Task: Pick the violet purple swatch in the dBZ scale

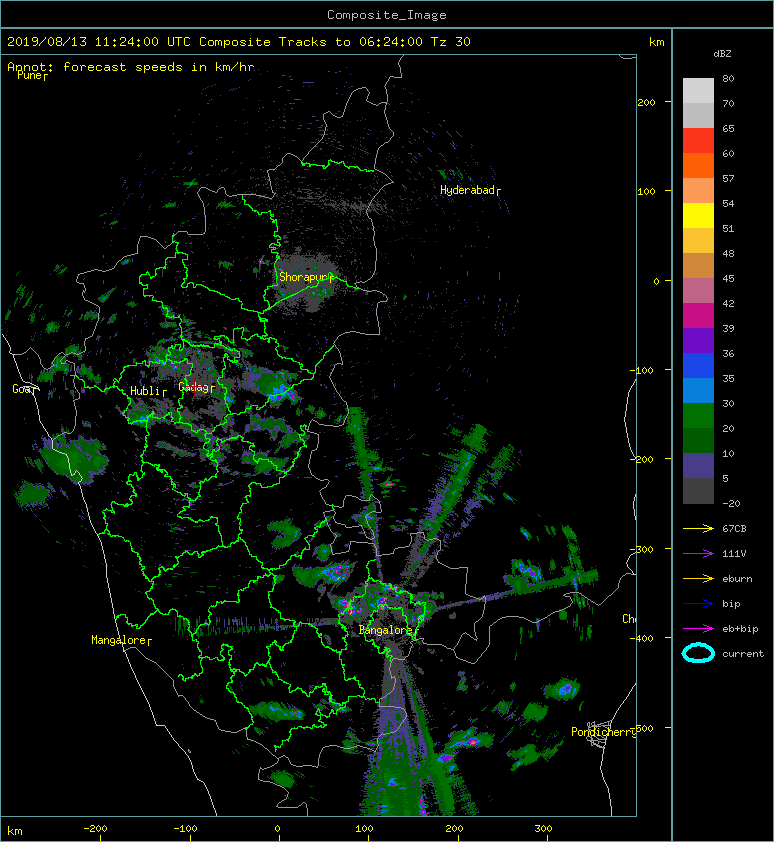Action: [x=698, y=340]
